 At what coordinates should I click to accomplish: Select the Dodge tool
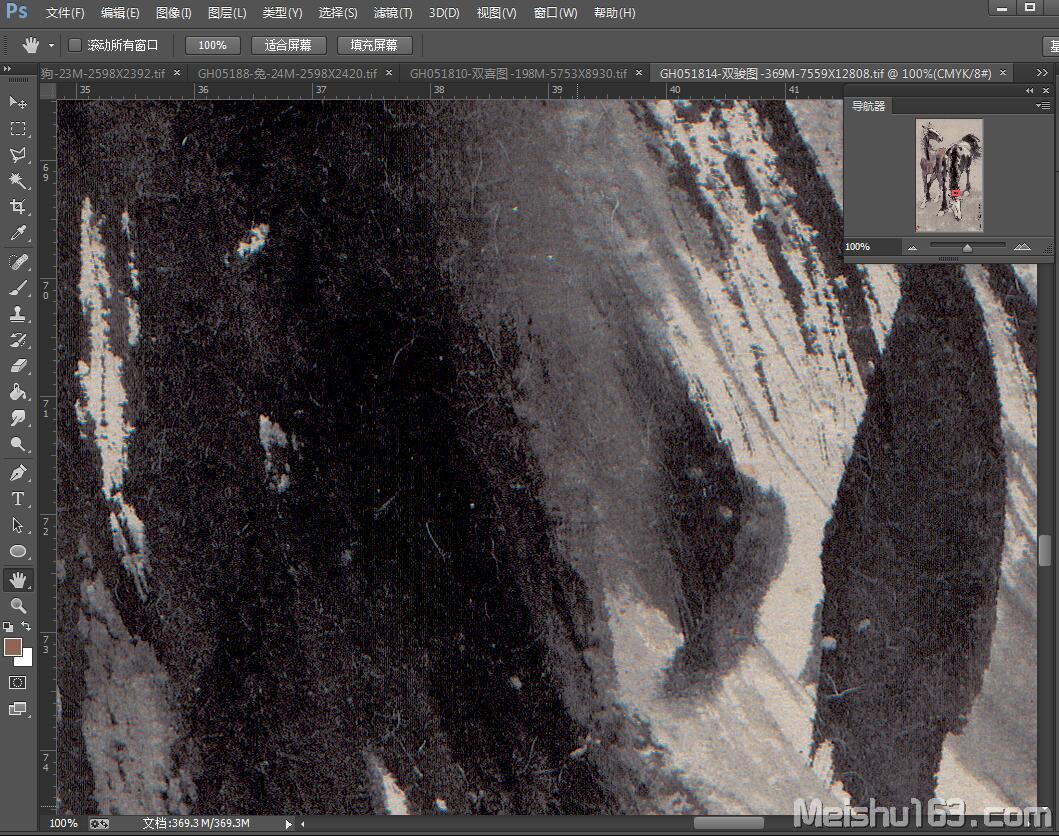(x=18, y=444)
